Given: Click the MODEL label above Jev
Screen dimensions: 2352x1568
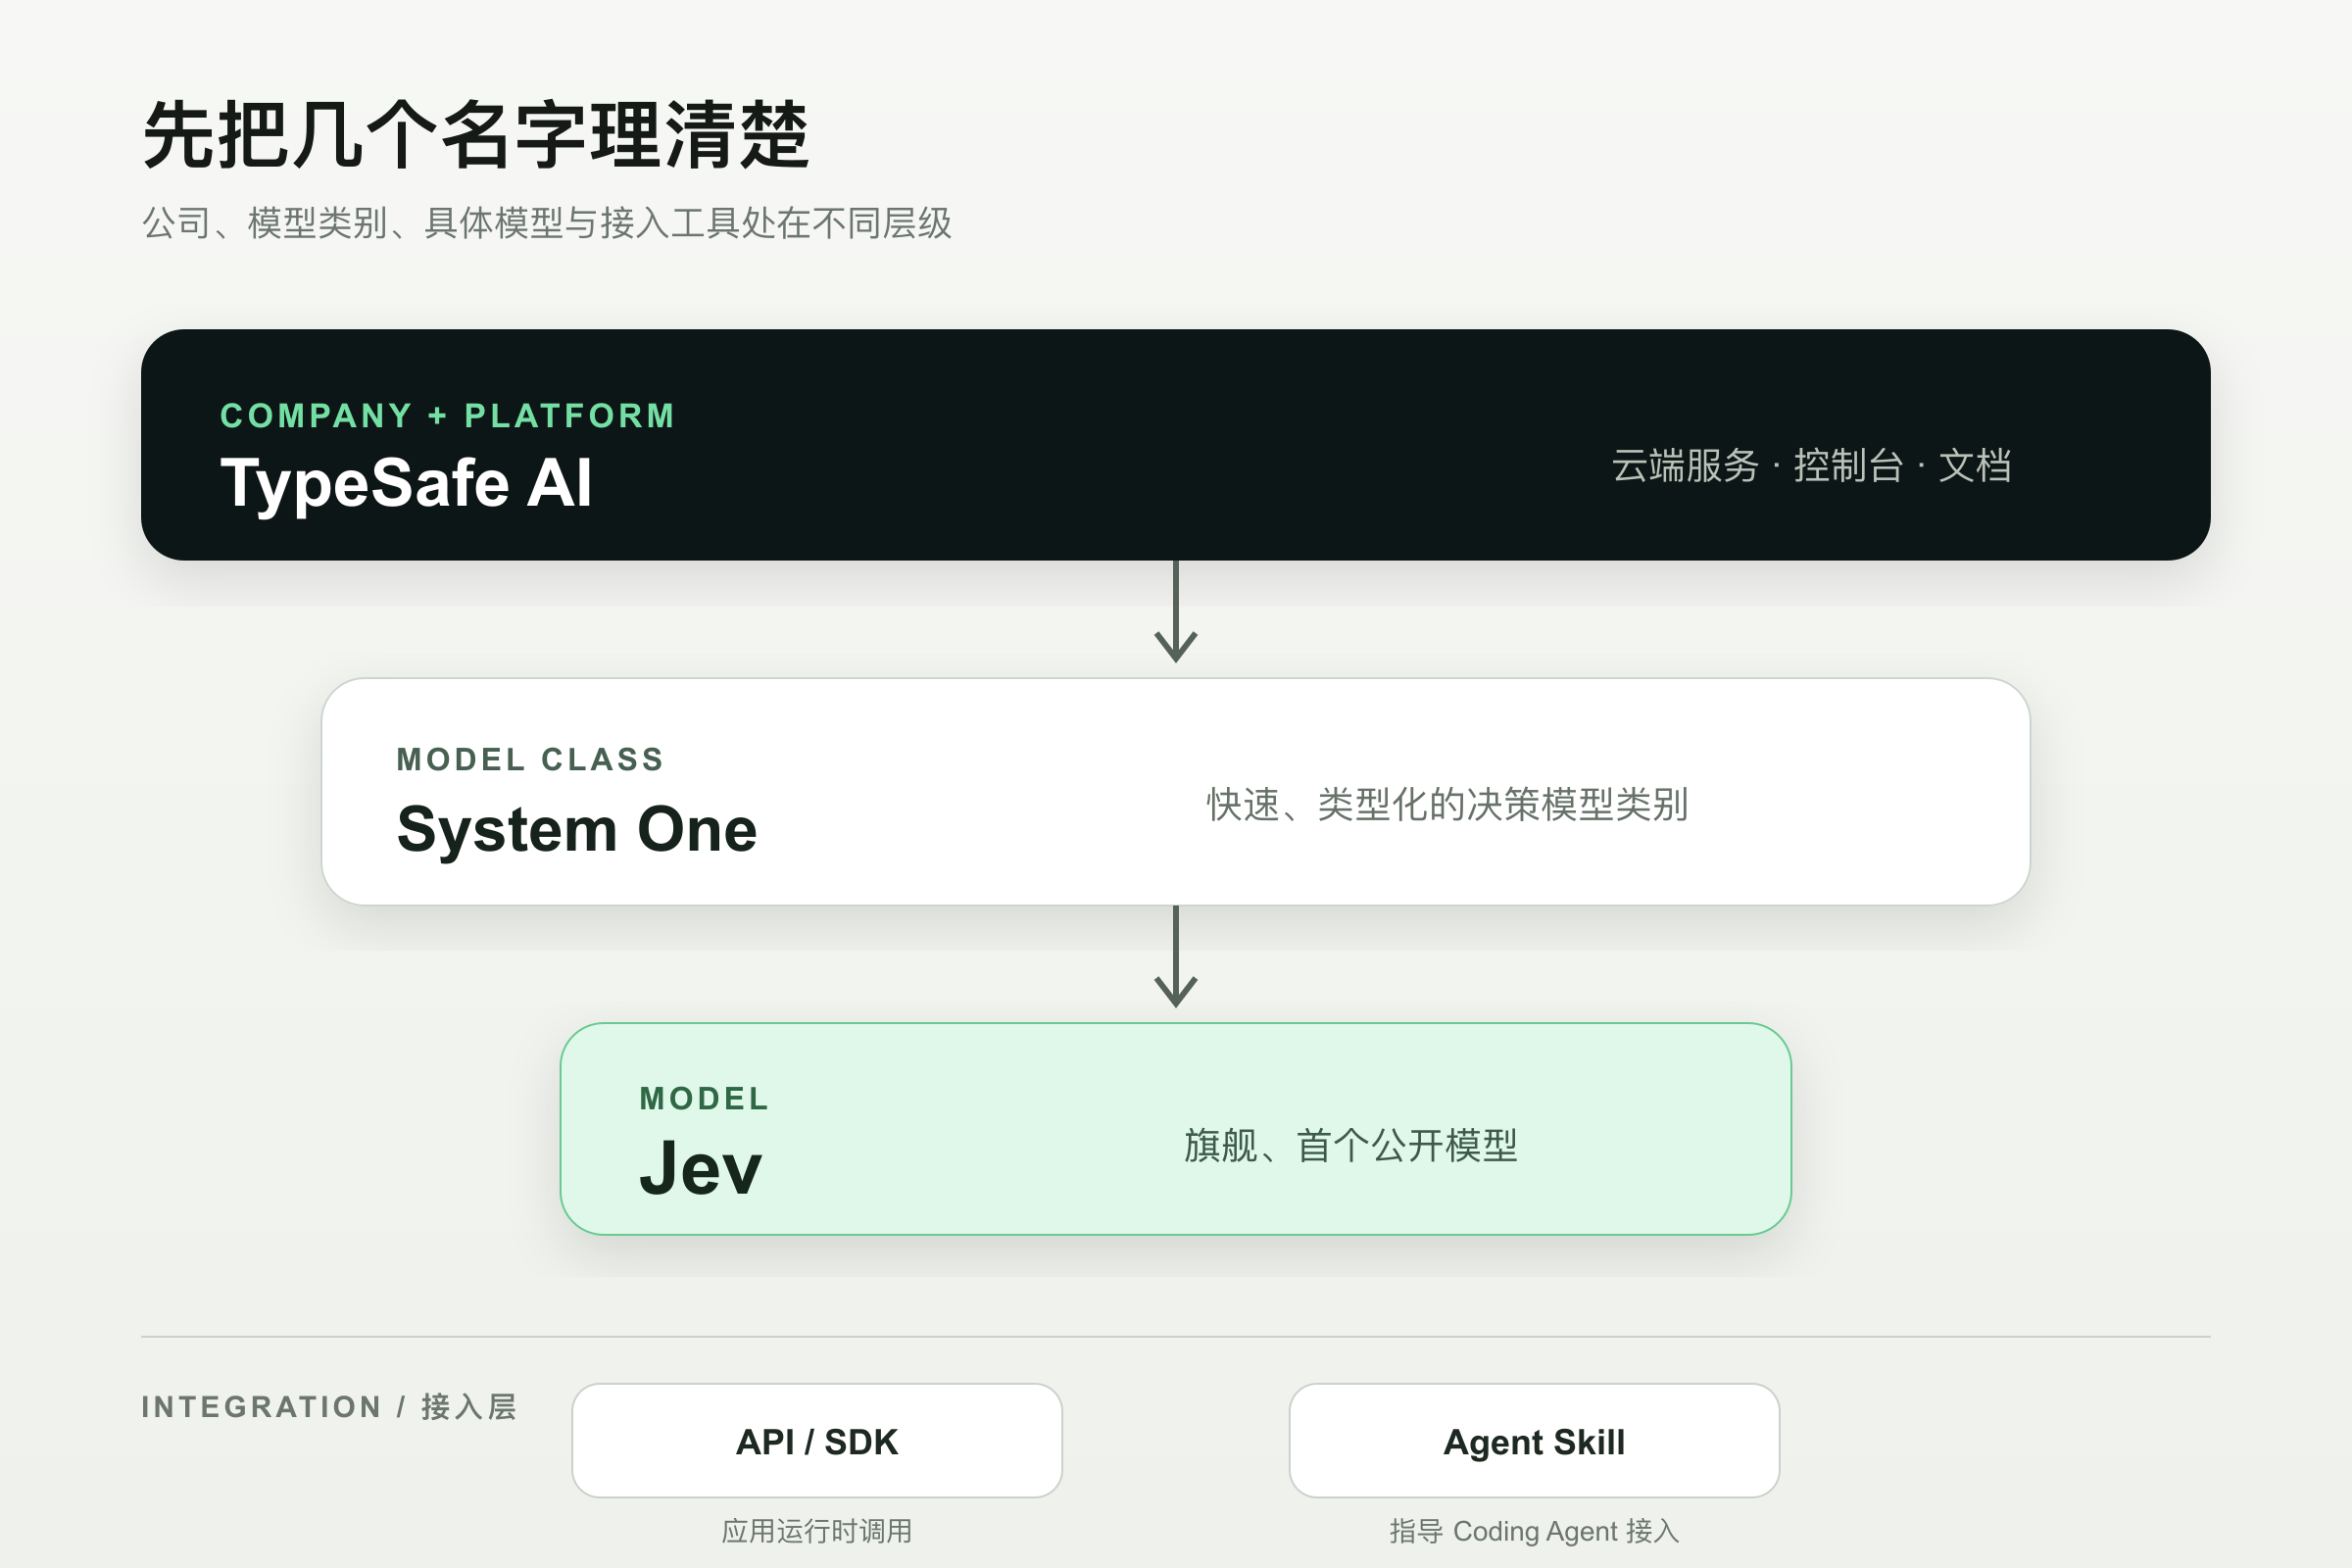Looking at the screenshot, I should click(x=704, y=1099).
